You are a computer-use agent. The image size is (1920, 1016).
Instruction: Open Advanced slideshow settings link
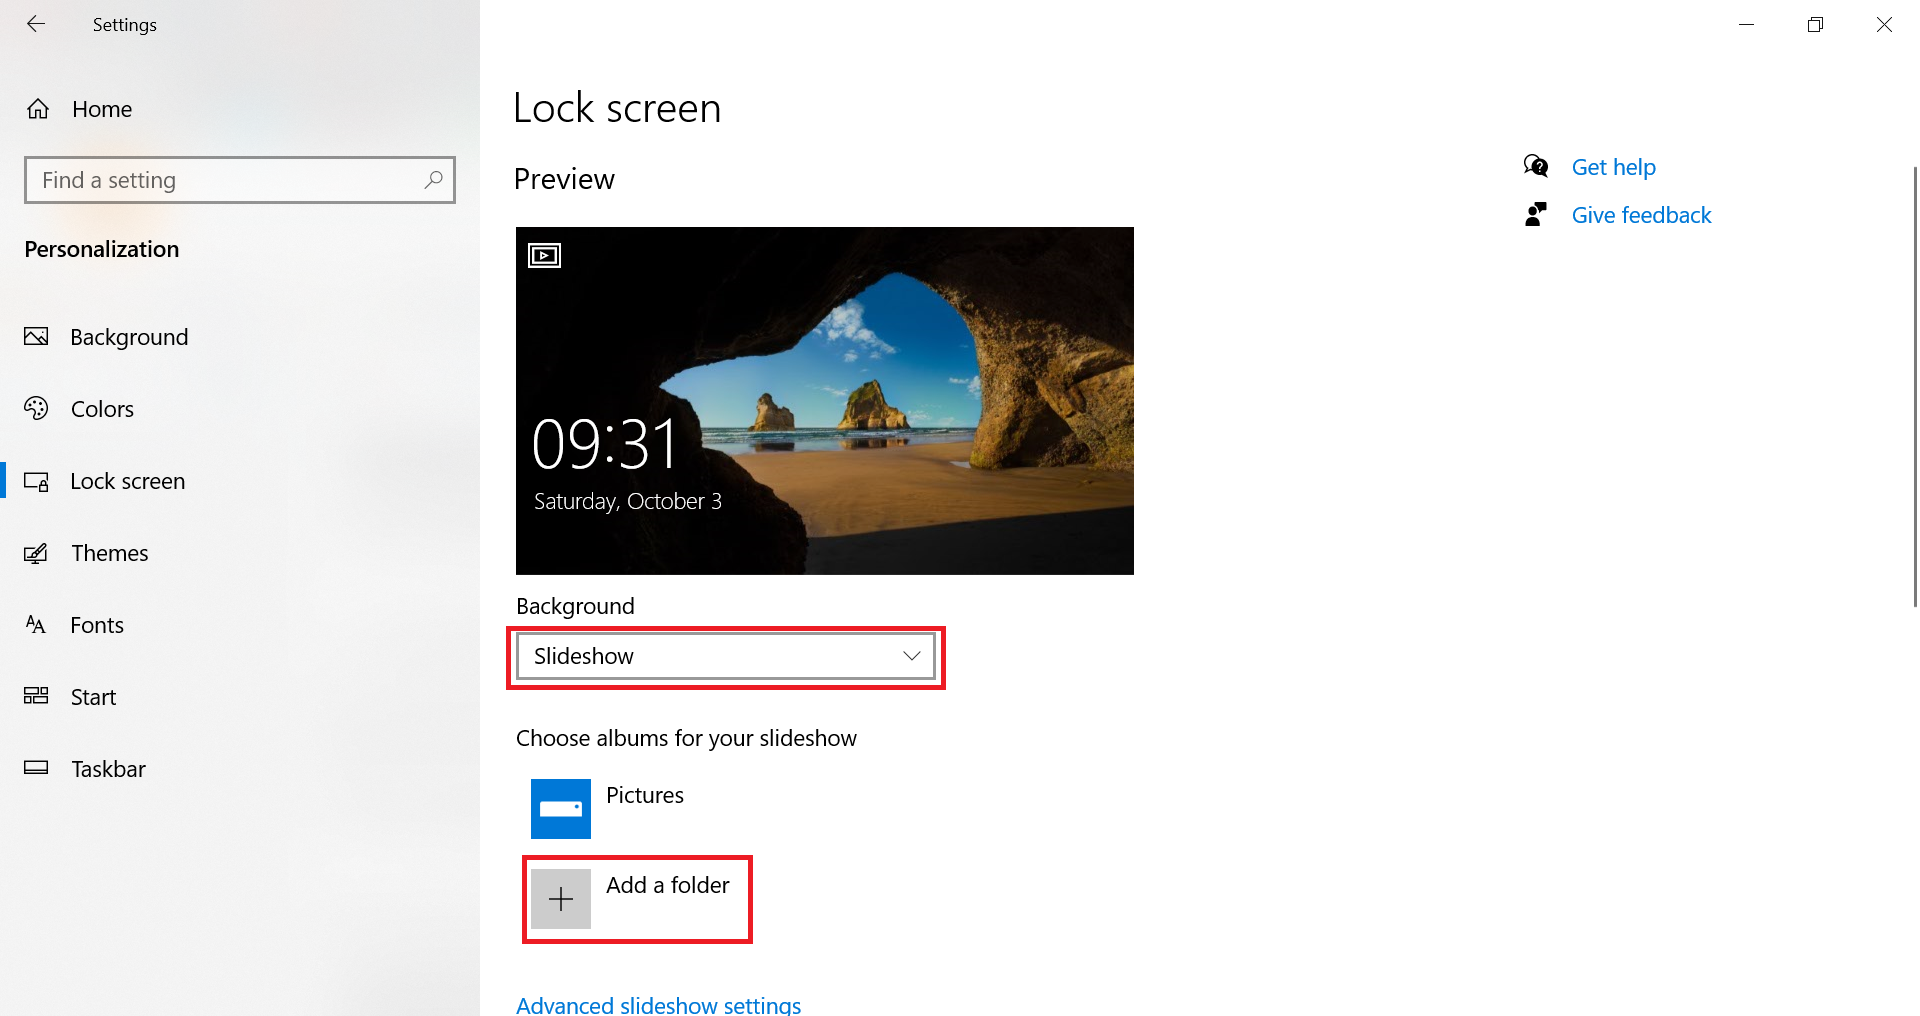point(658,1005)
